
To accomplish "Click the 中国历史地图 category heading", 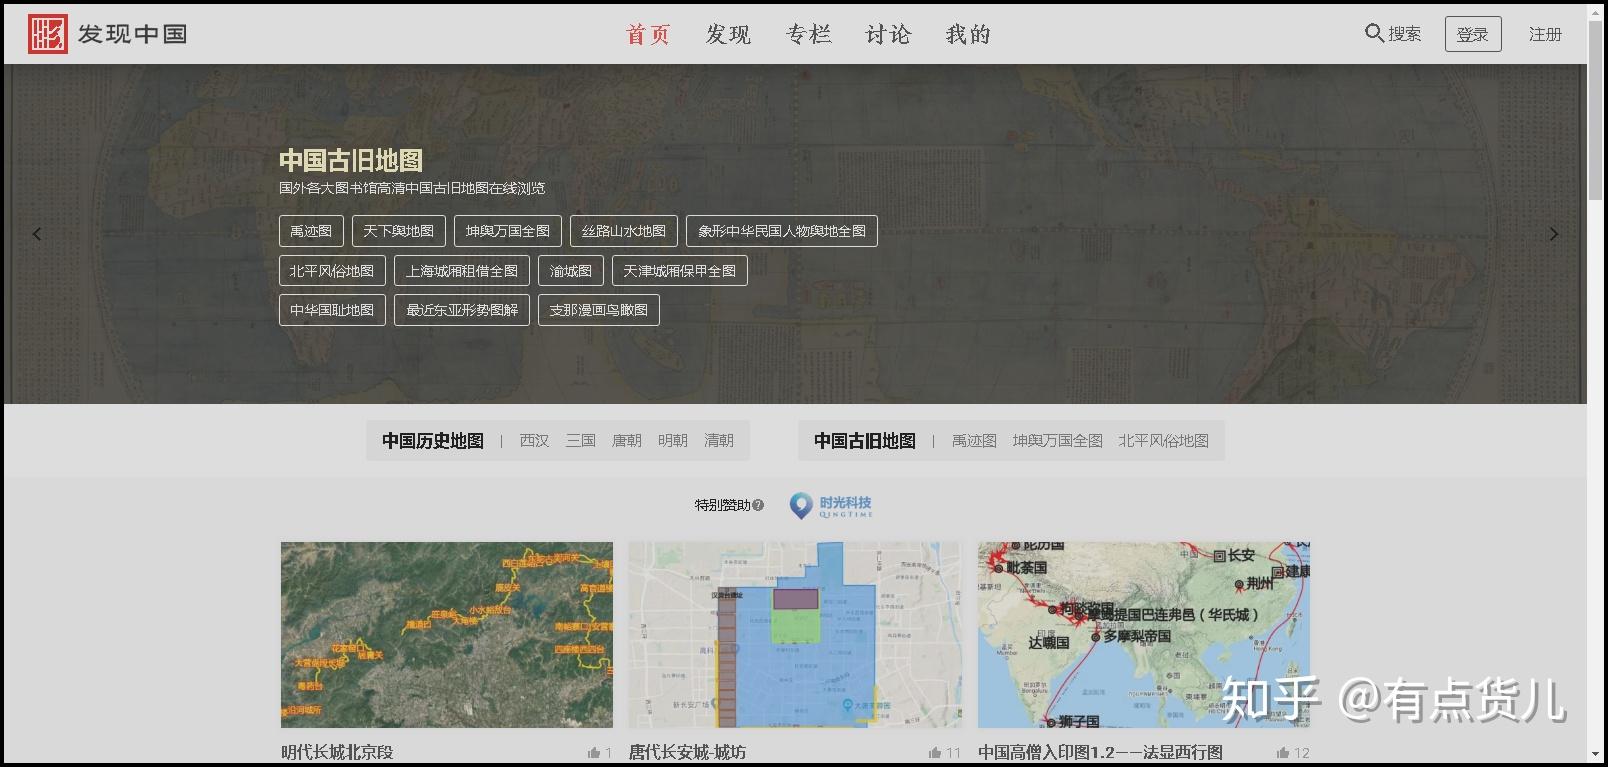I will tap(433, 441).
